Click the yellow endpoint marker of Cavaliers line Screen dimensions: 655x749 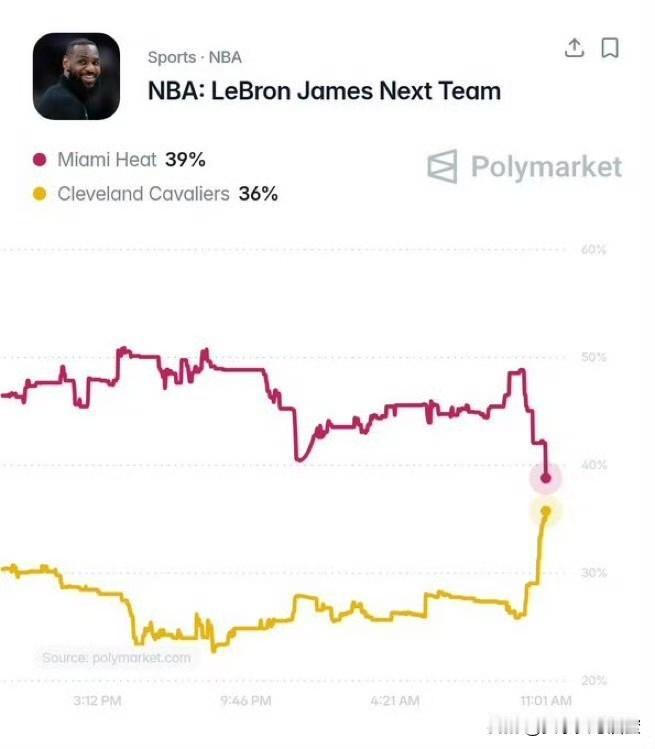(546, 512)
